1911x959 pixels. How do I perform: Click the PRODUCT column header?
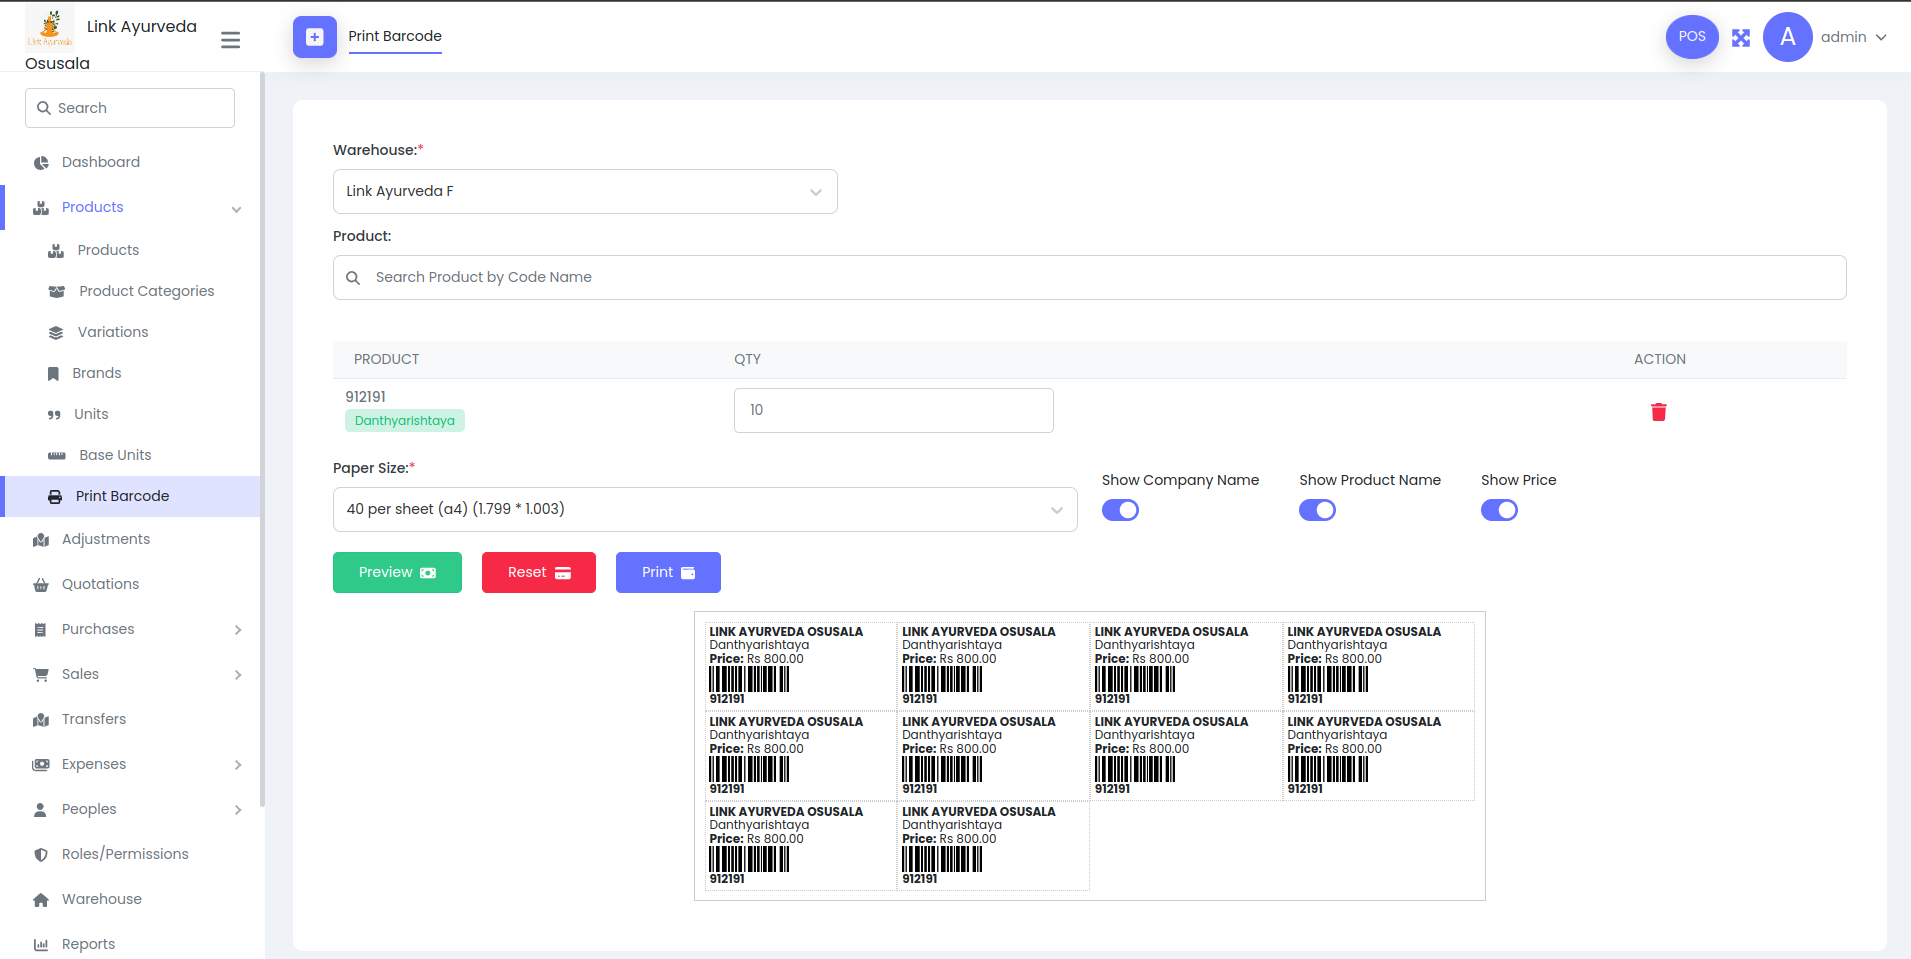click(386, 359)
